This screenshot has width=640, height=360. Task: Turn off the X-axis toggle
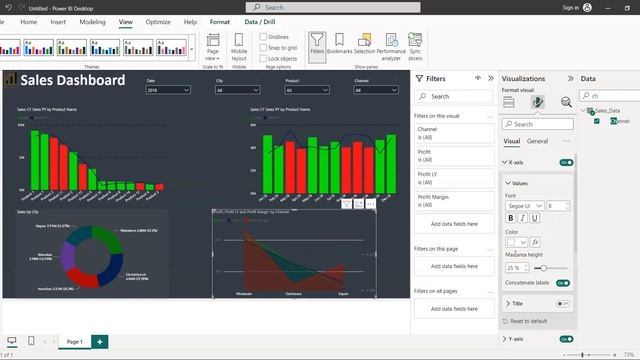click(566, 162)
